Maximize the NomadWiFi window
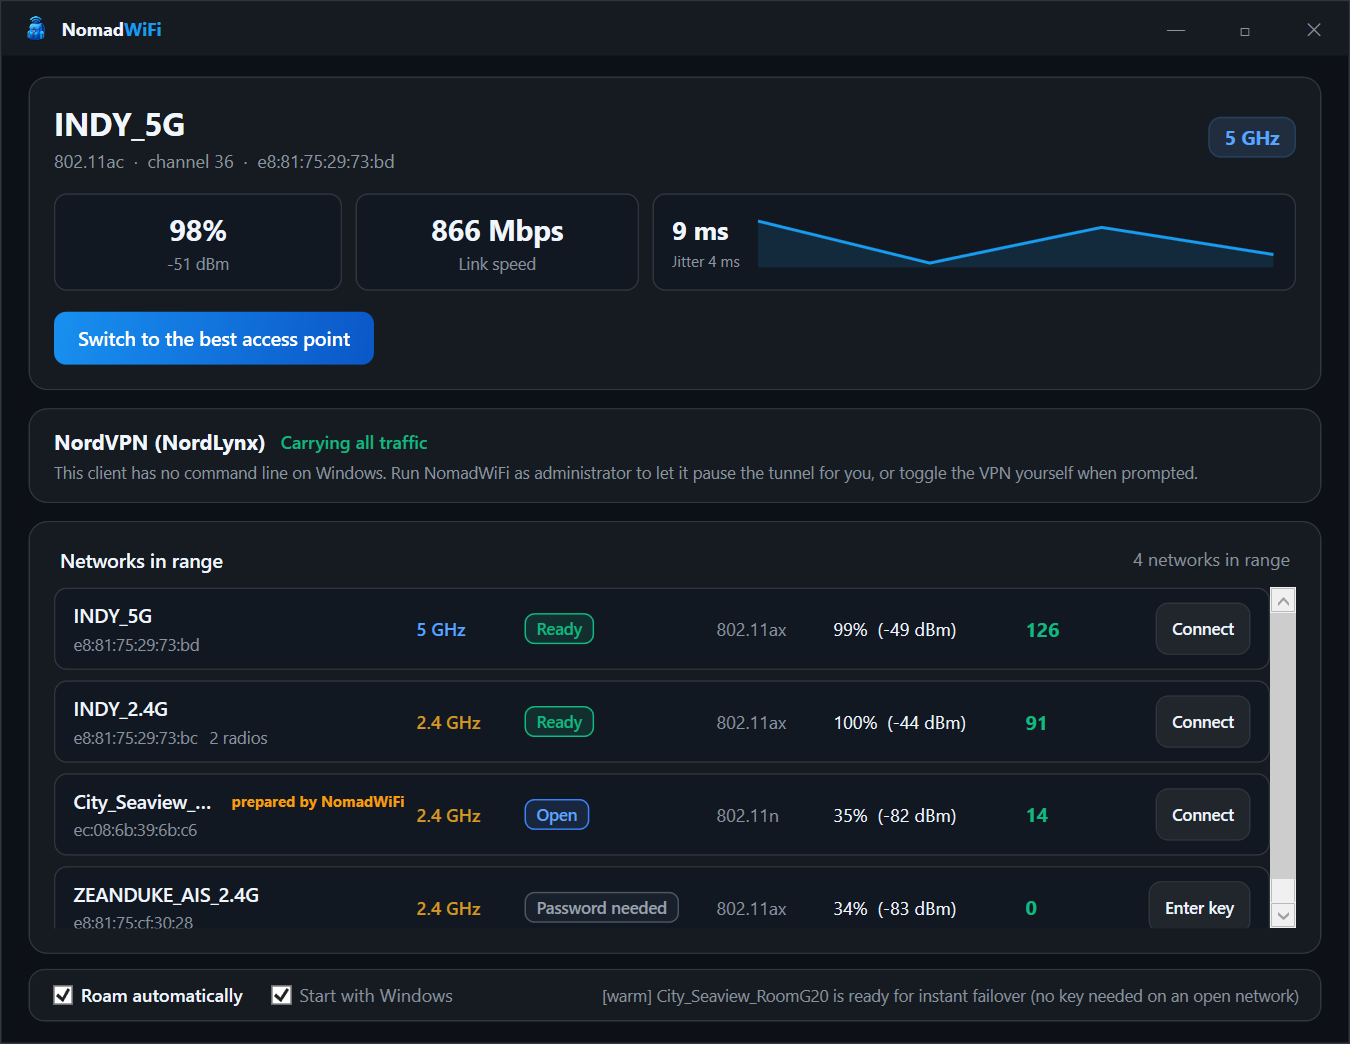 tap(1245, 30)
